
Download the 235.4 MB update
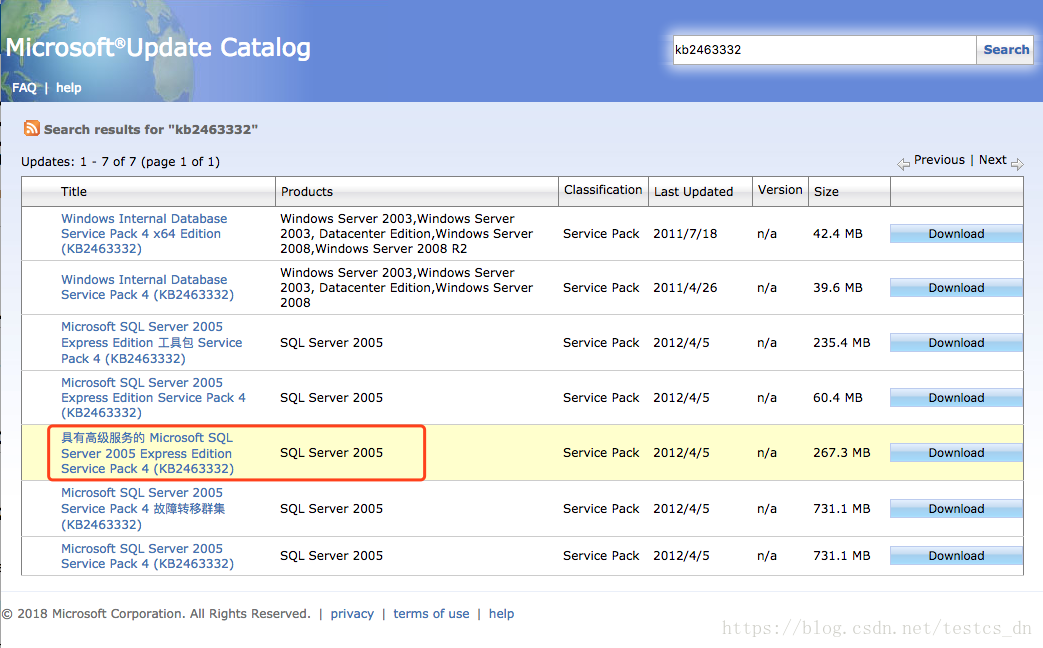tap(956, 343)
